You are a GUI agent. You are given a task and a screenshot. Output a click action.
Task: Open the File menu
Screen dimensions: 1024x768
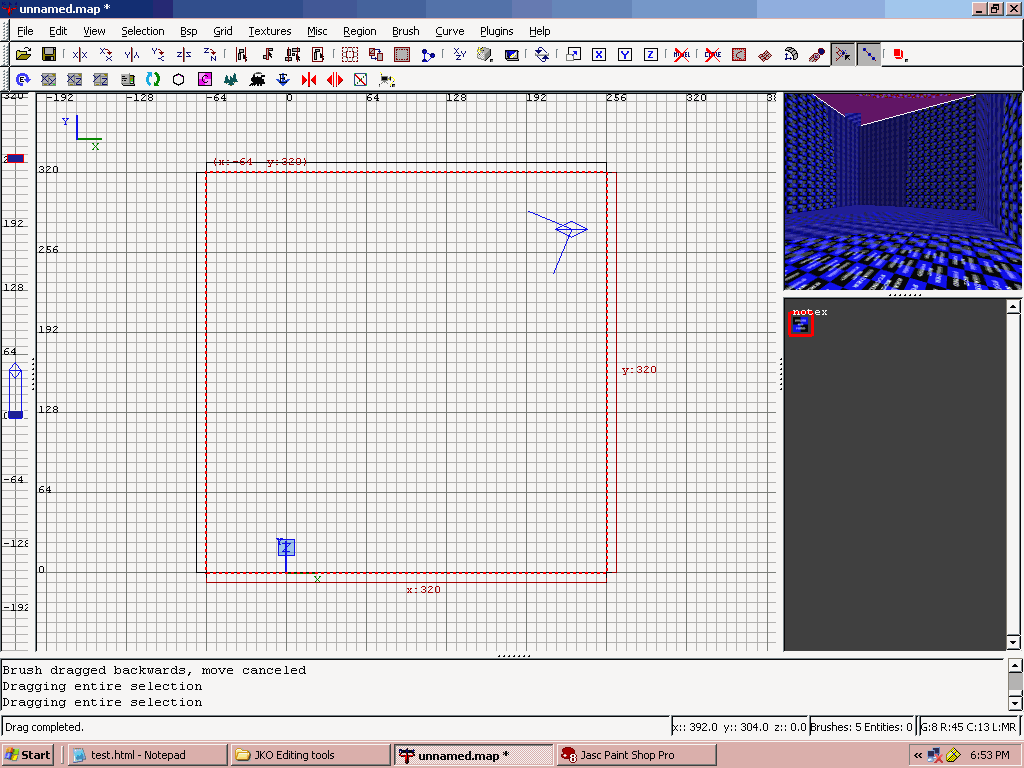[25, 31]
